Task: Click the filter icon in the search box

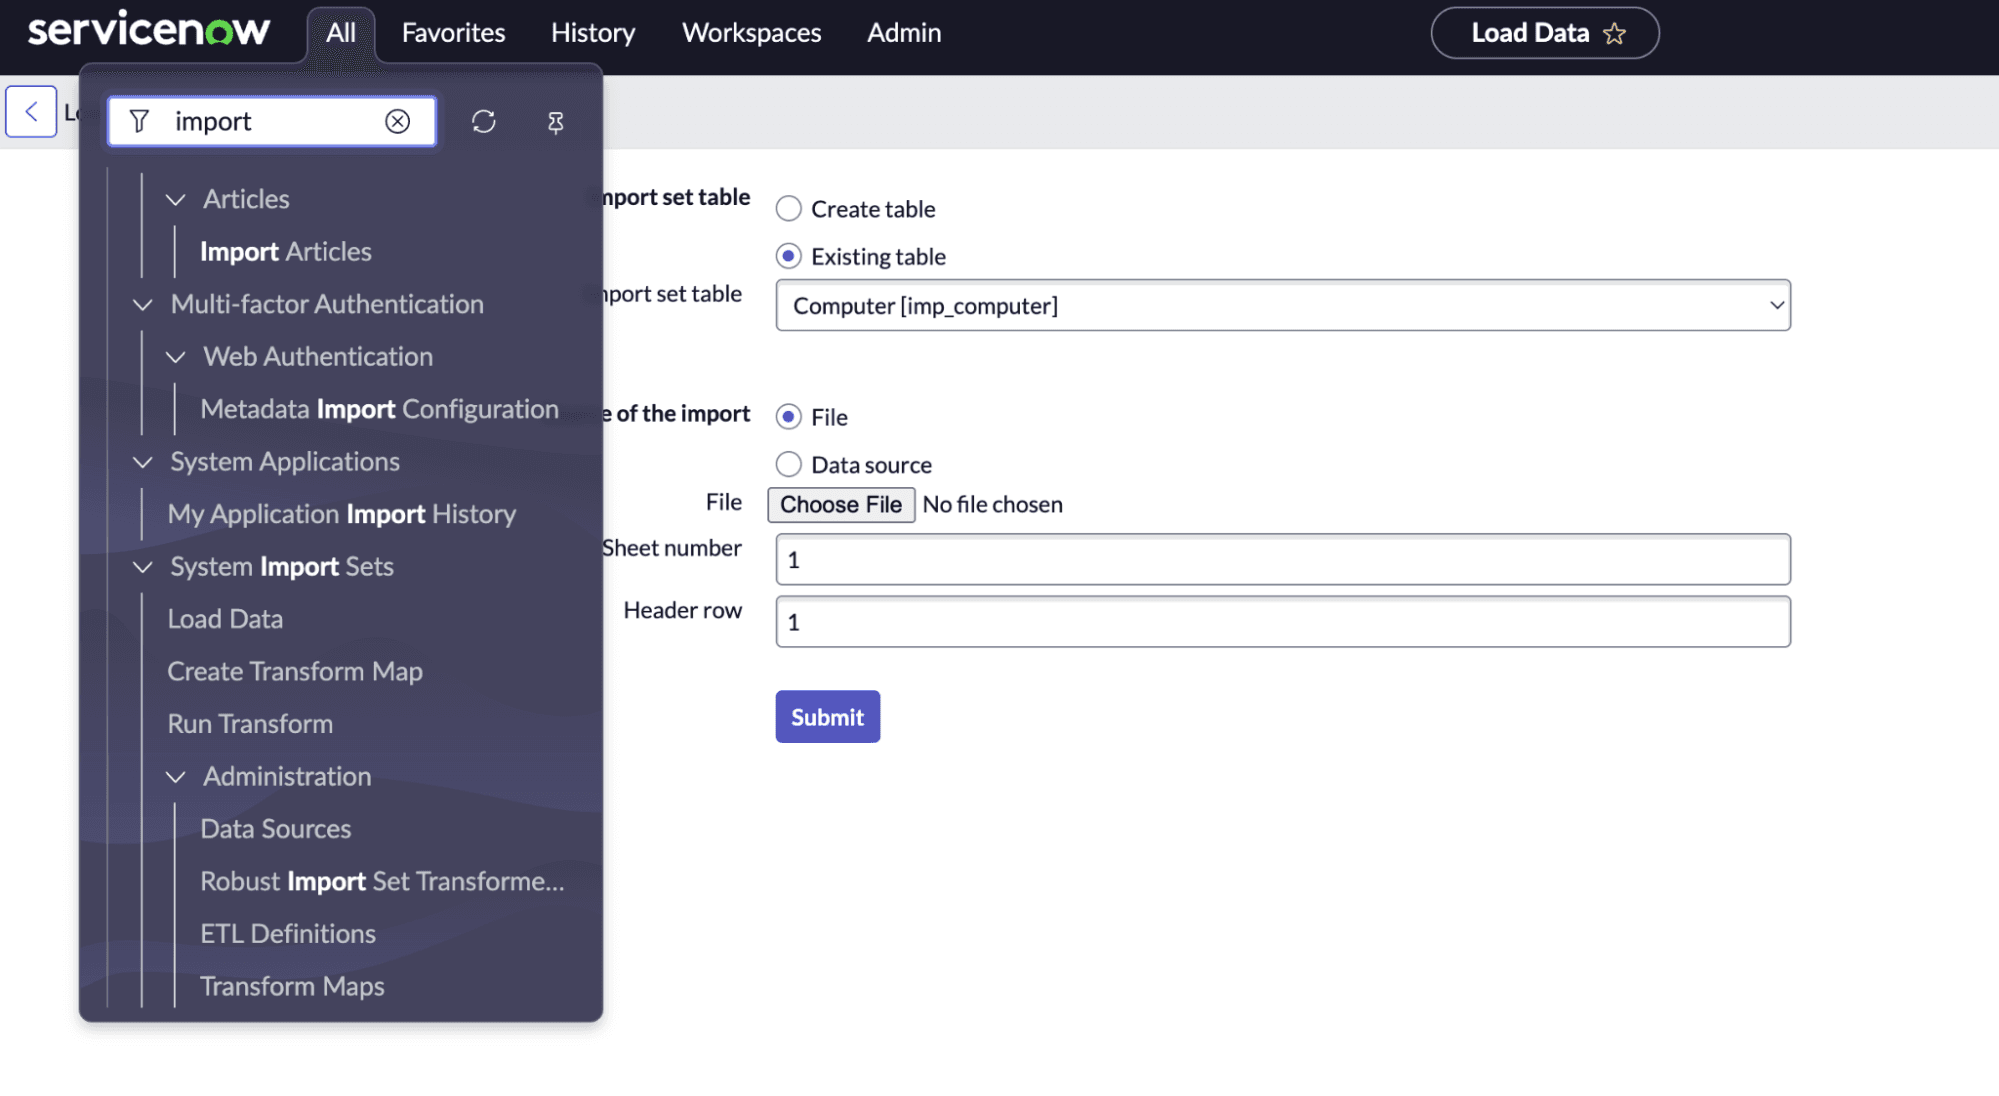Action: 138,120
